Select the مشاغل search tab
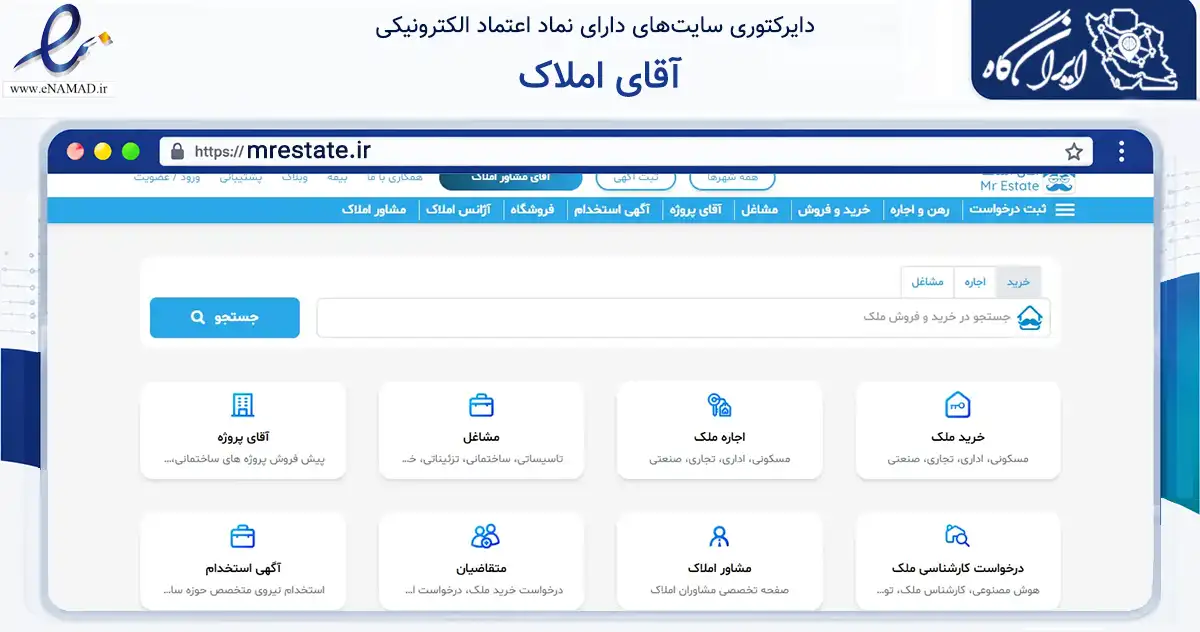 coord(927,283)
